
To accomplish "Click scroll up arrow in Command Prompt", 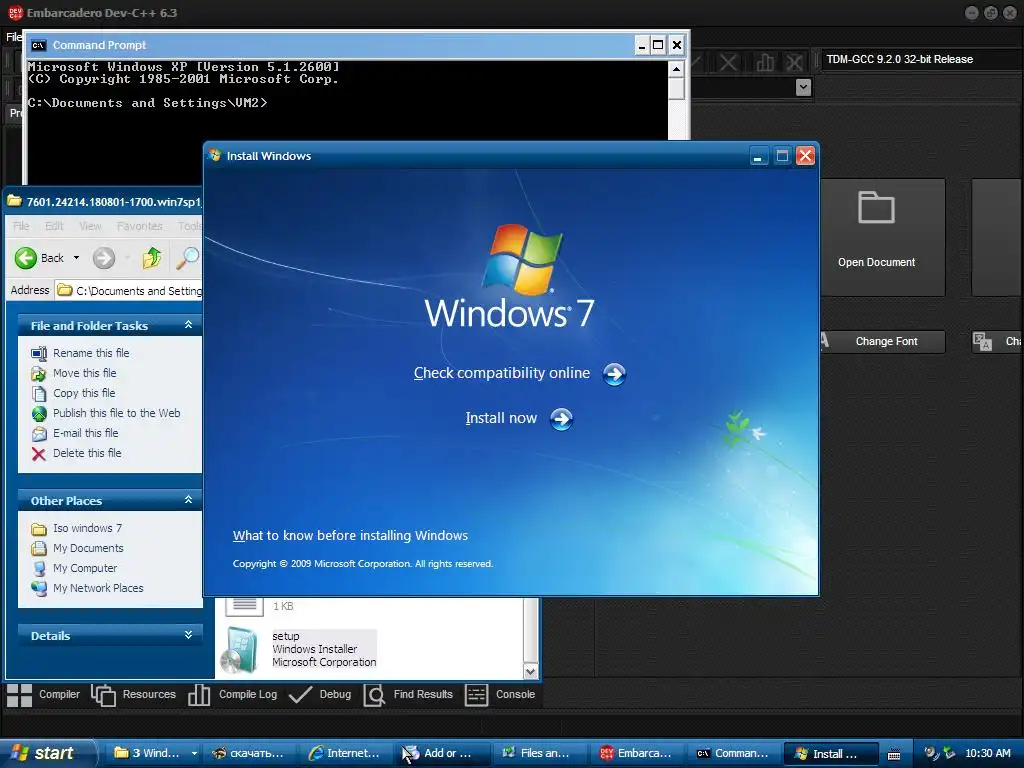I will [x=676, y=69].
